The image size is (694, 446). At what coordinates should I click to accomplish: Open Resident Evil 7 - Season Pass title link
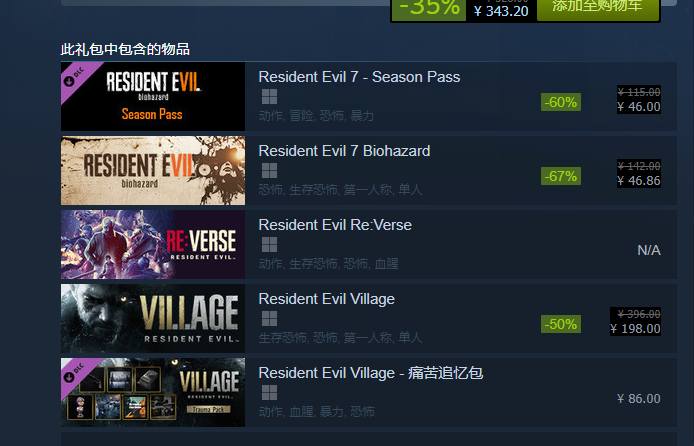(x=359, y=77)
